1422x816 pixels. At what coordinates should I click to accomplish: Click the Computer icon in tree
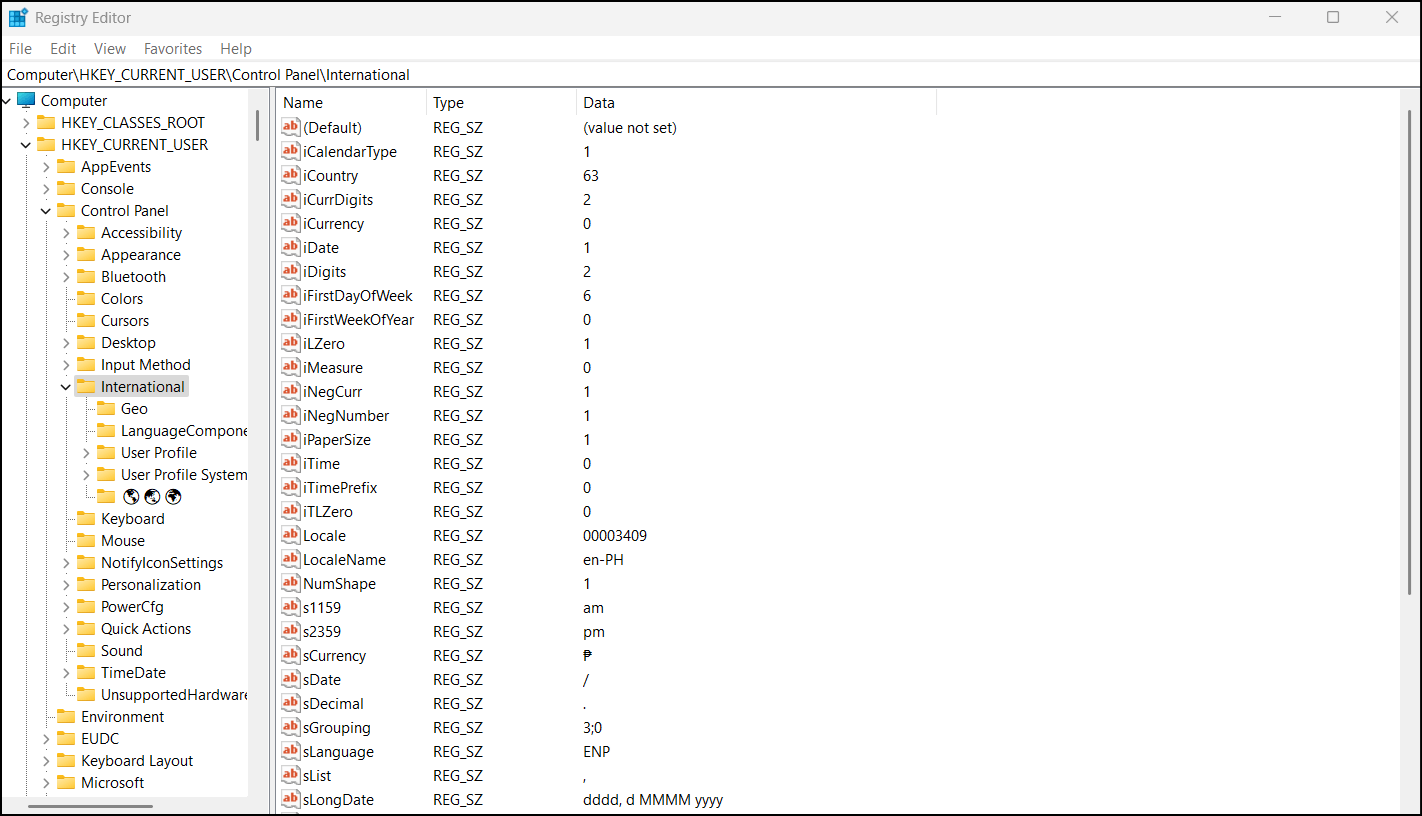coord(26,100)
